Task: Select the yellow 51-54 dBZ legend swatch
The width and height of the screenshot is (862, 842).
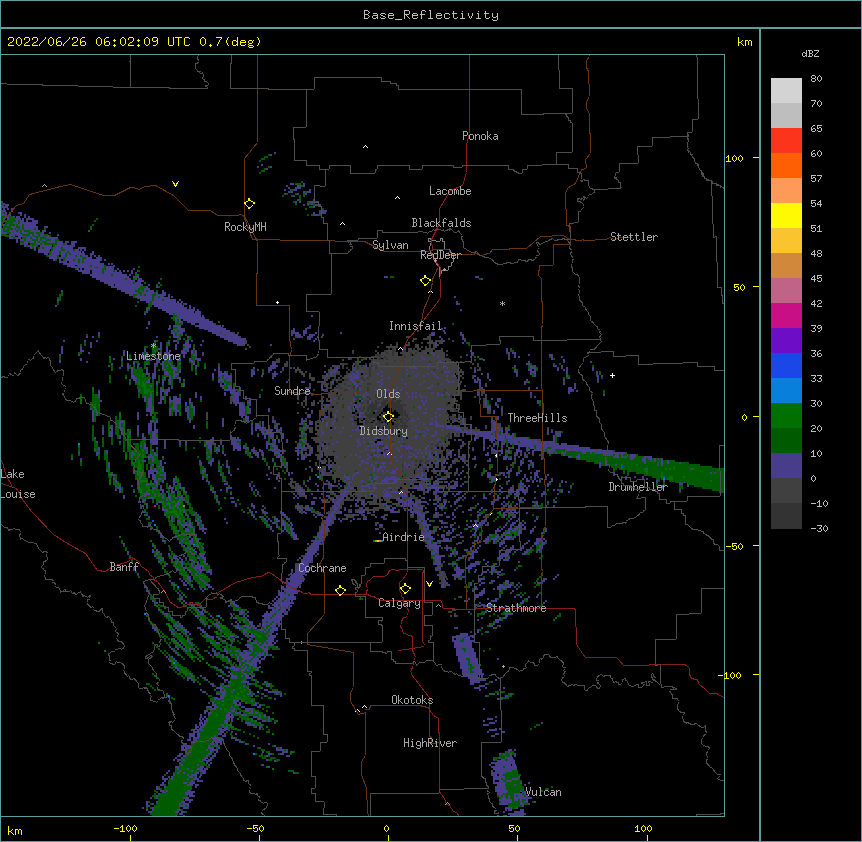Action: (786, 216)
